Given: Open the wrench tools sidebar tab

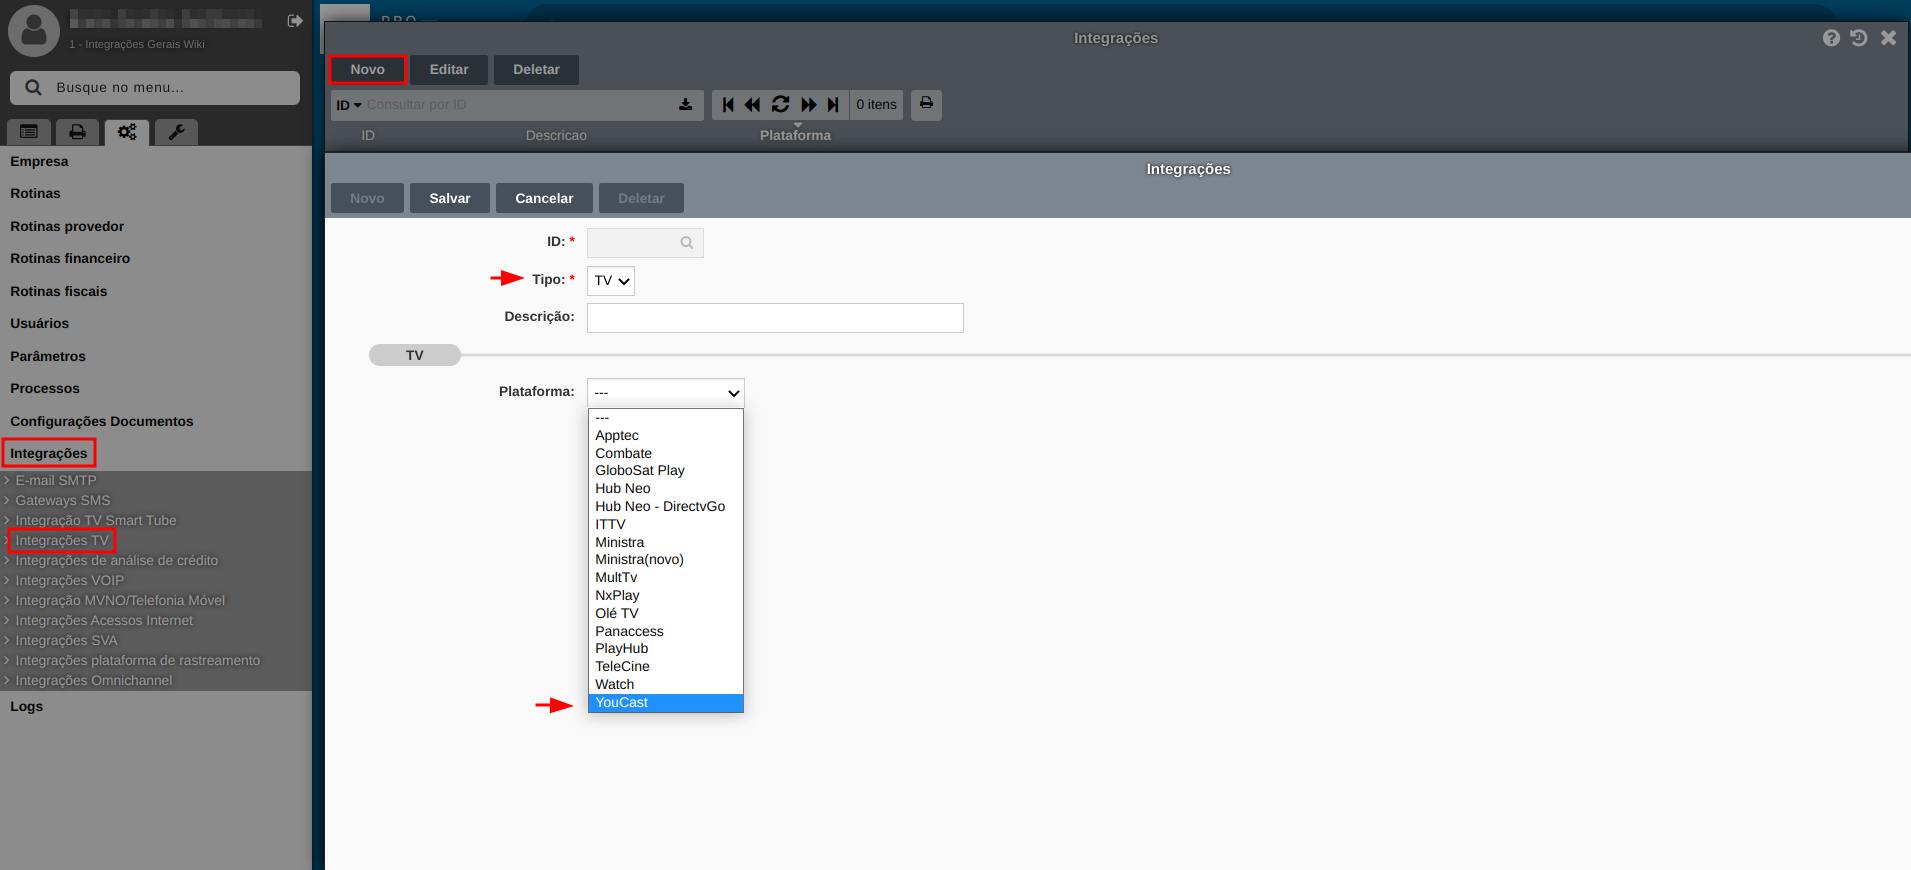Looking at the screenshot, I should [176, 132].
